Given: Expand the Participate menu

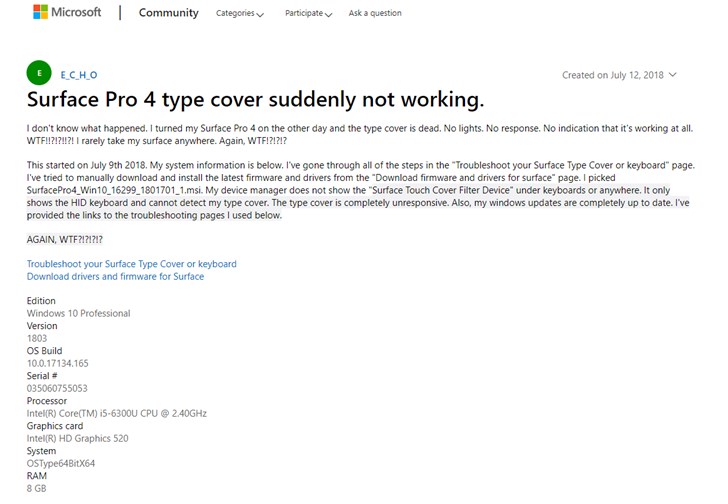Looking at the screenshot, I should [308, 13].
